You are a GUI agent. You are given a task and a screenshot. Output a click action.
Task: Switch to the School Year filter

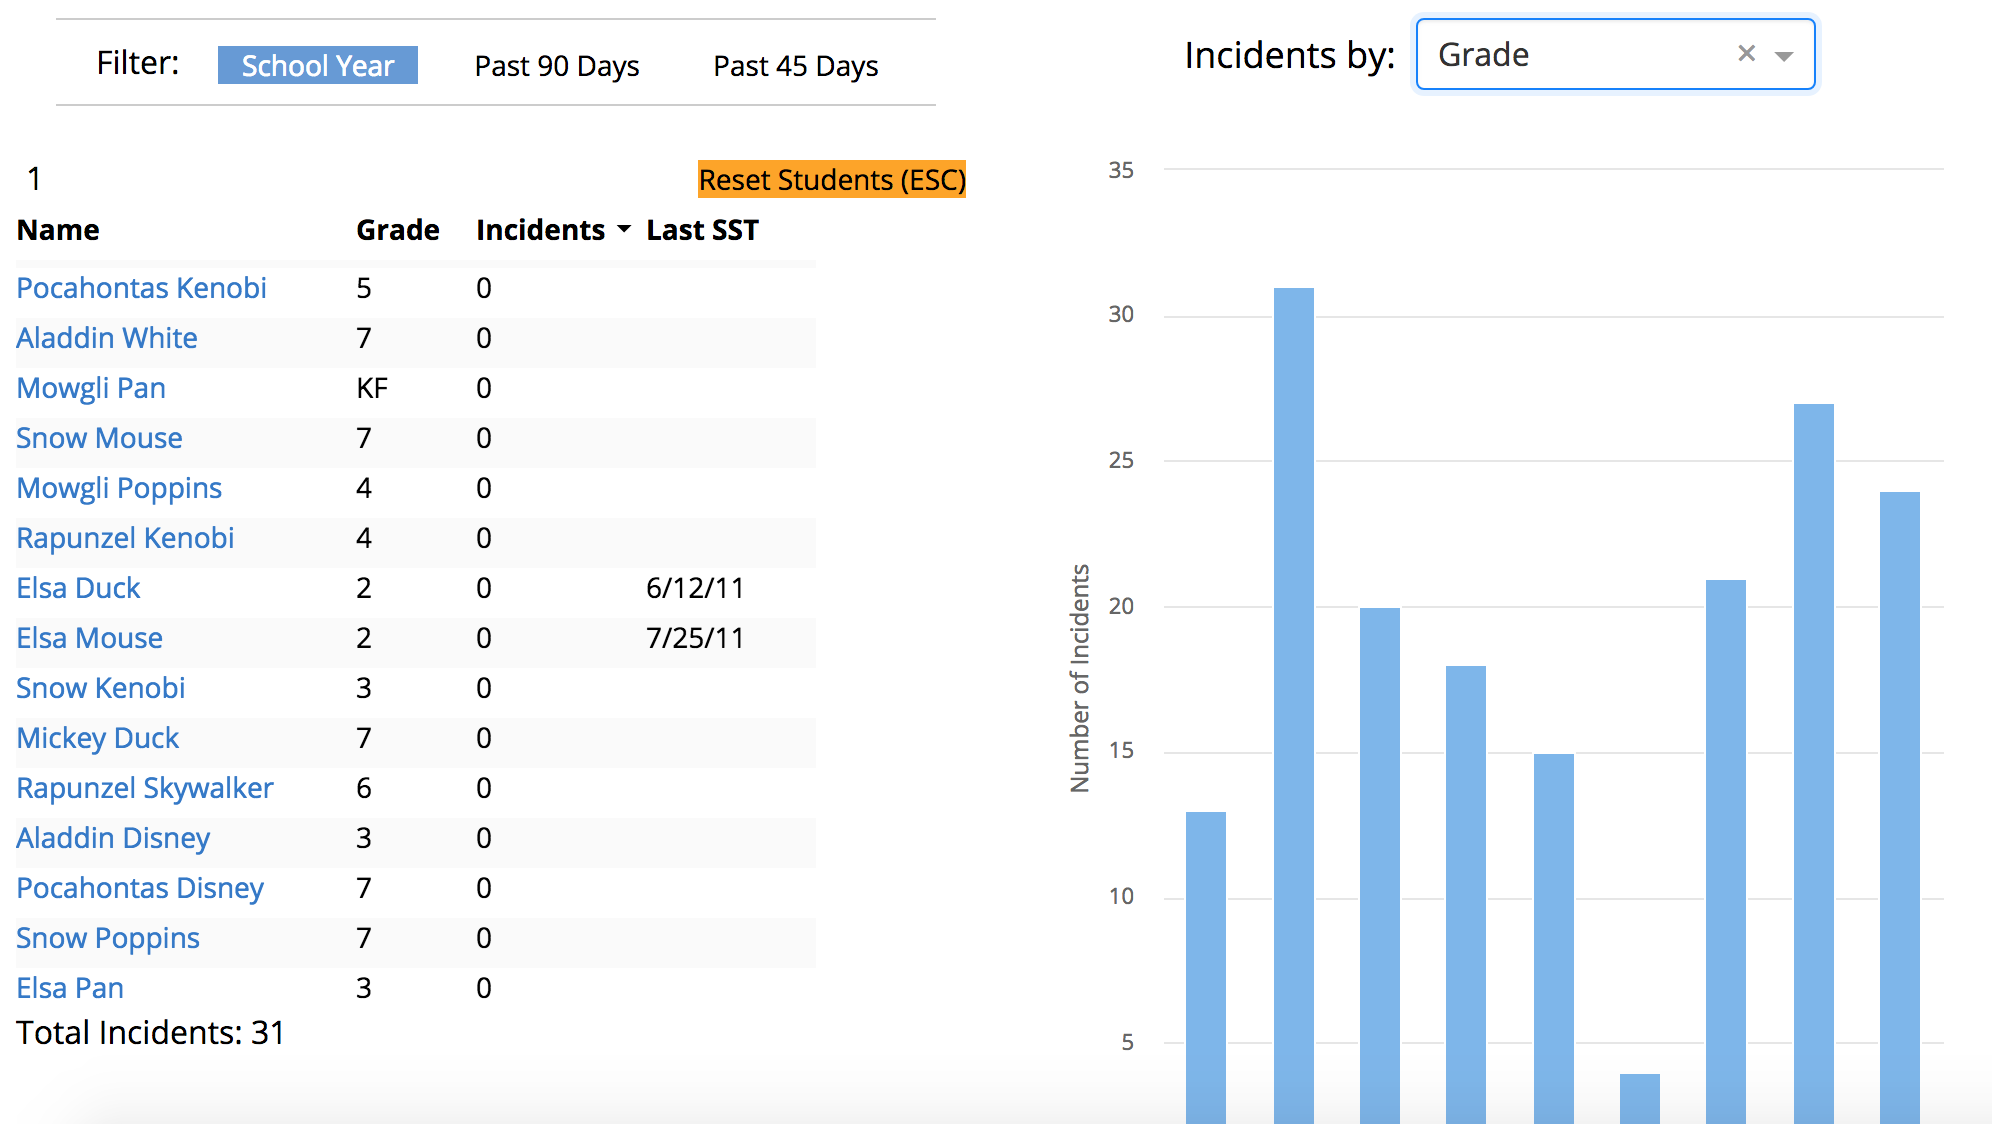coord(317,65)
